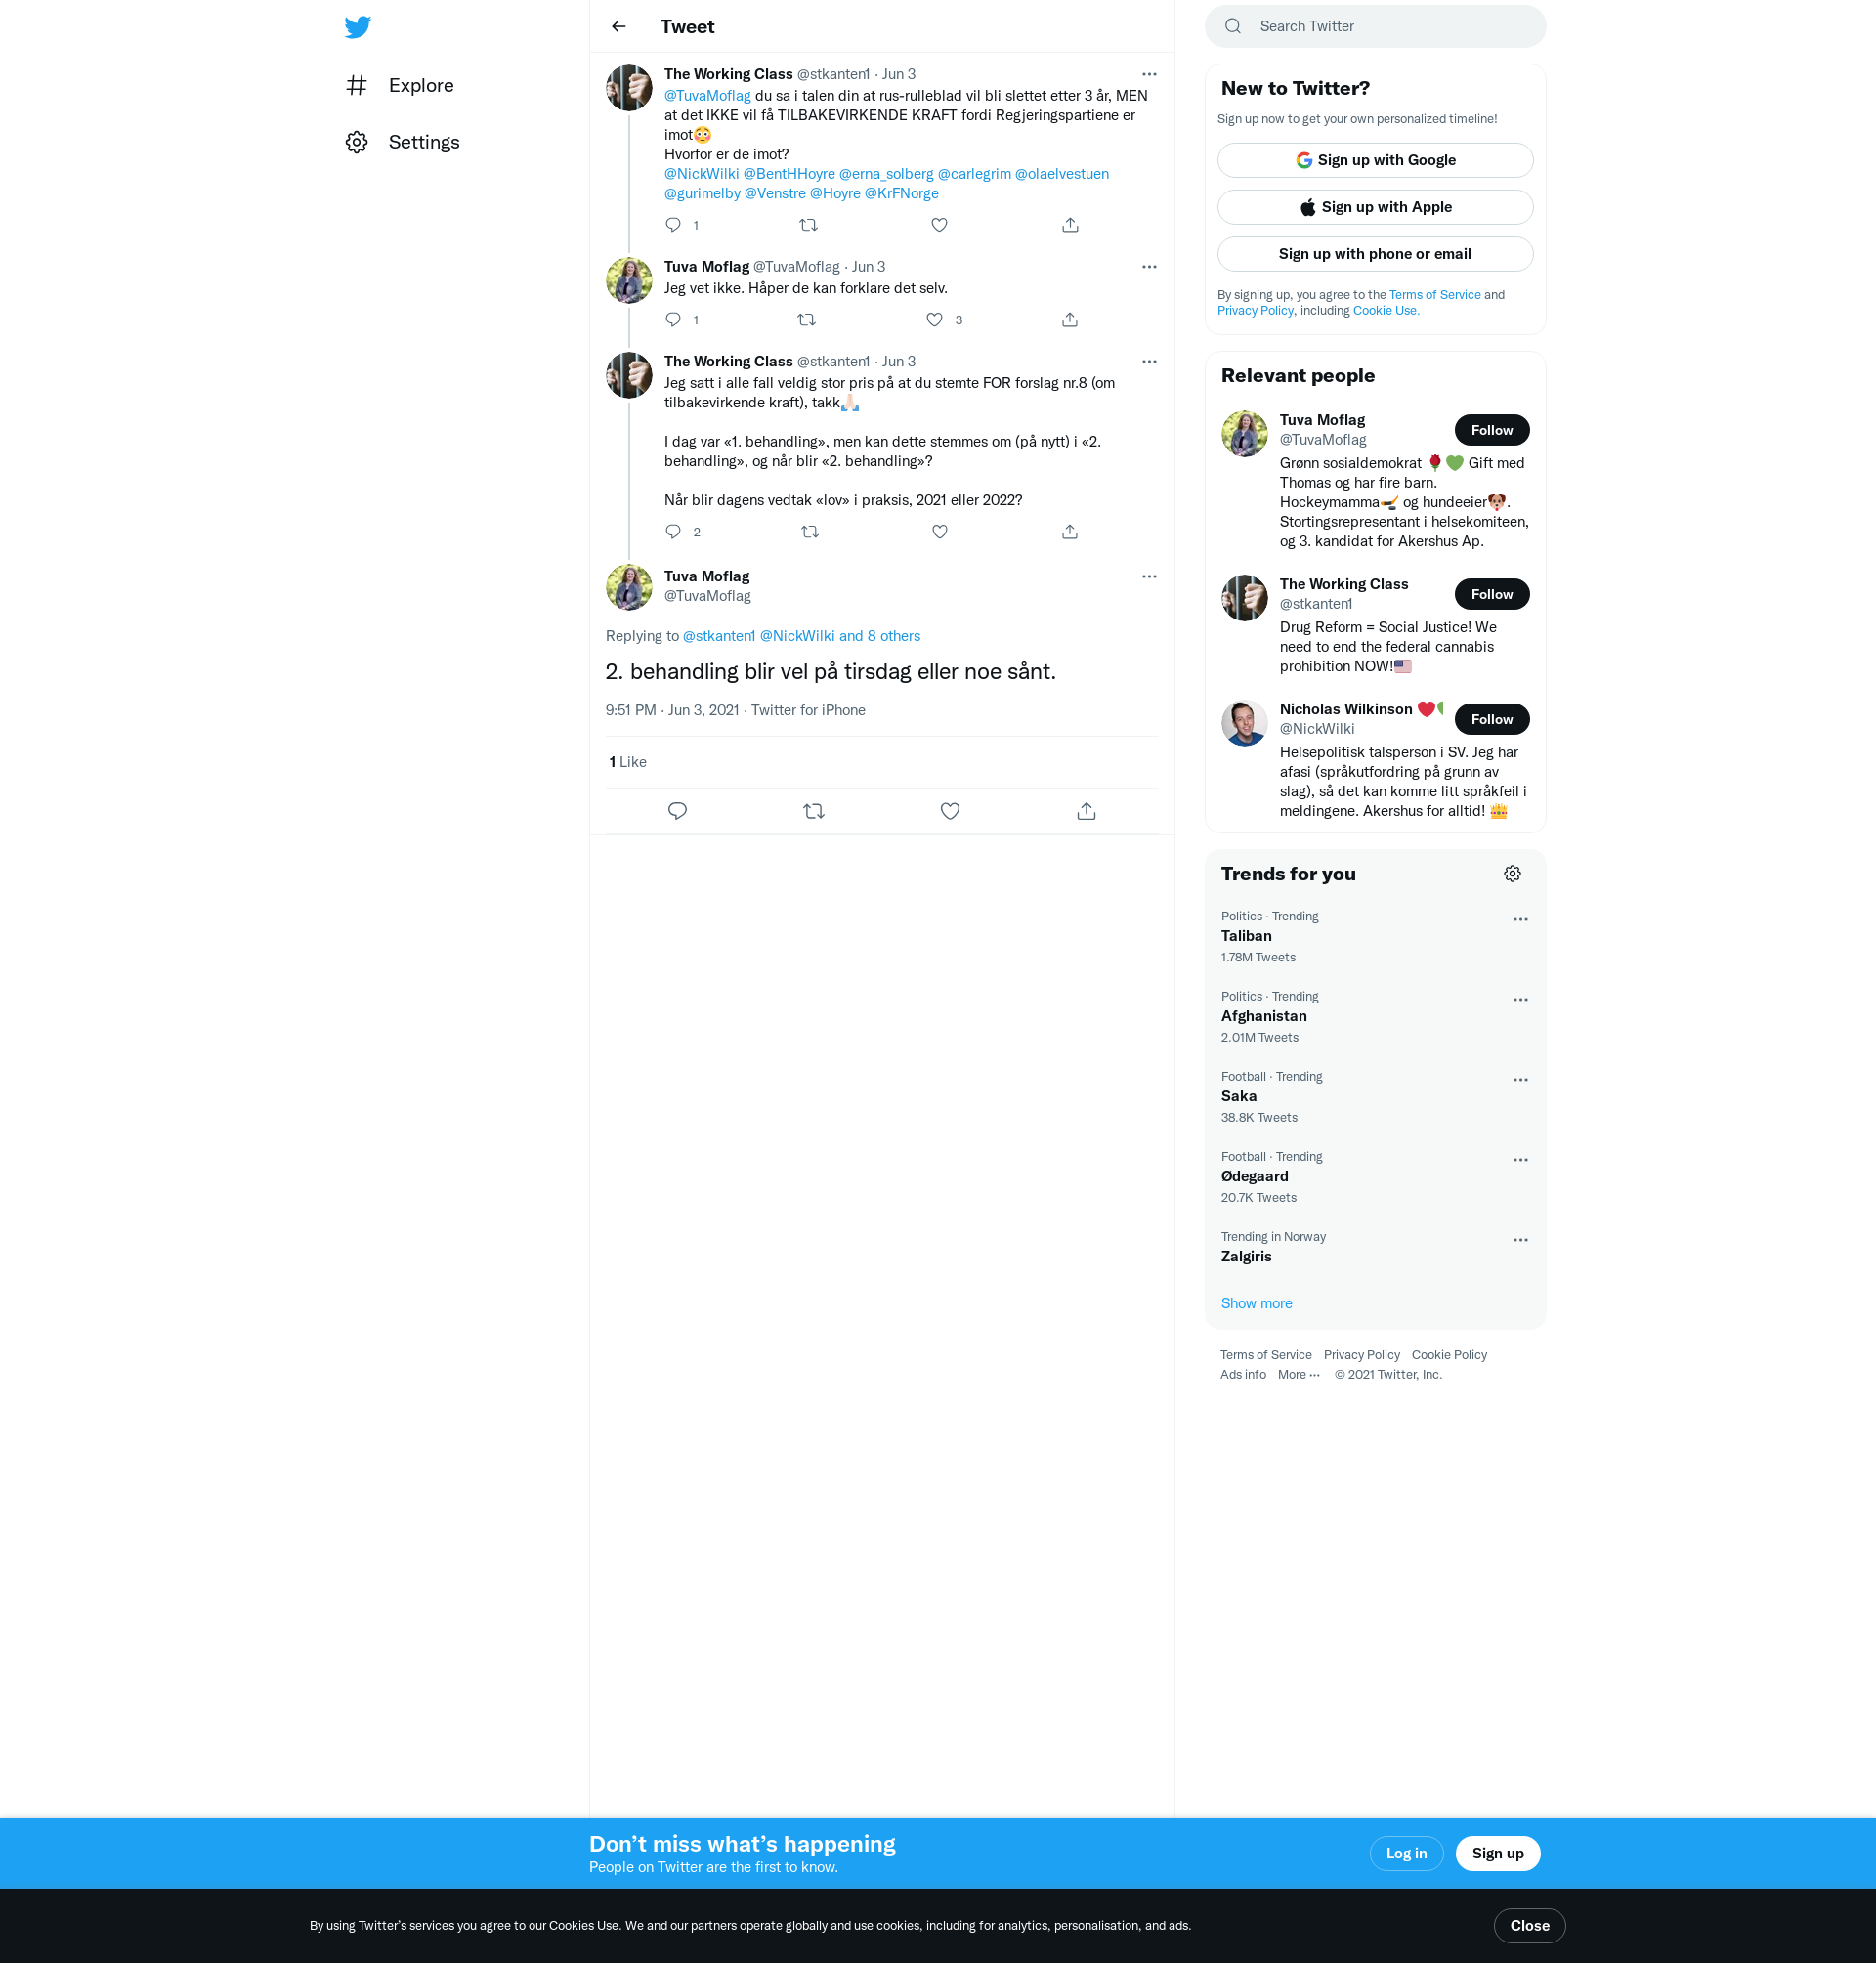Open the Afghanistan trend
Viewport: 1876px width, 1963px height.
click(x=1375, y=1017)
